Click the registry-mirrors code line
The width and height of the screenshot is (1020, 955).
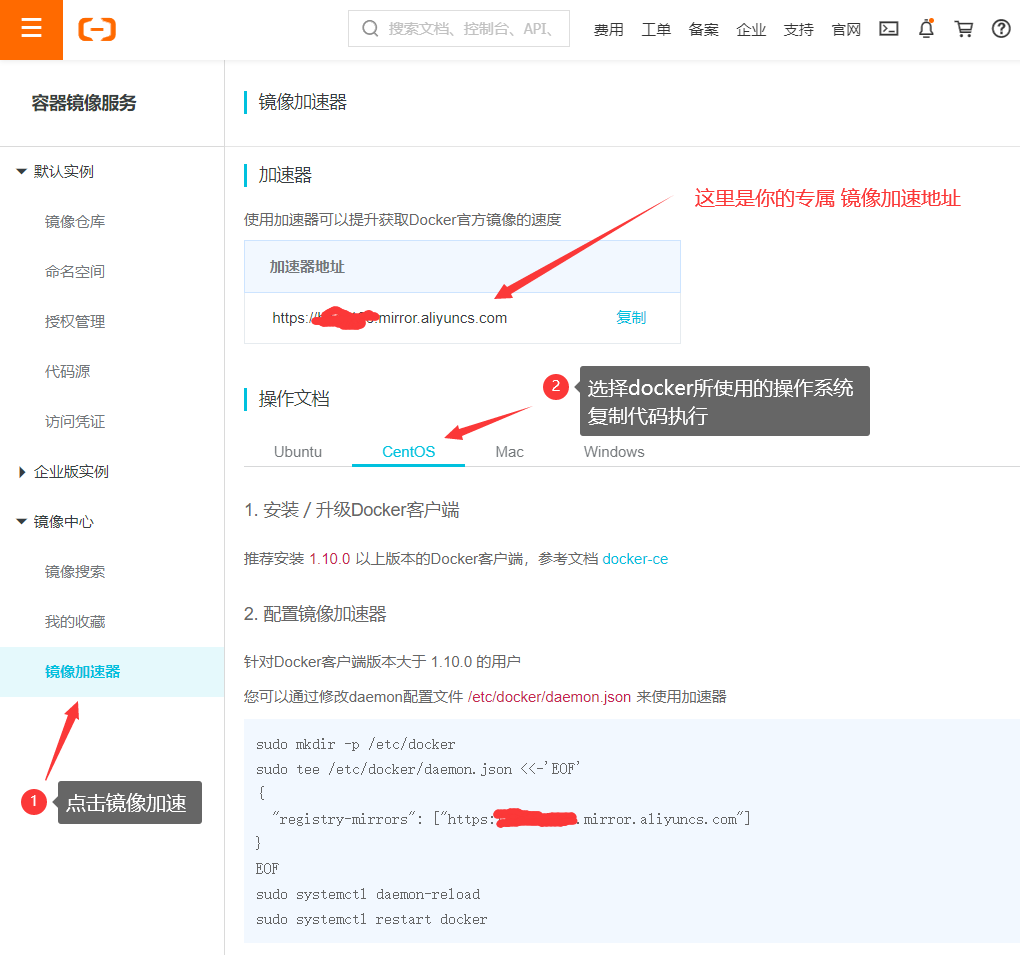(511, 819)
